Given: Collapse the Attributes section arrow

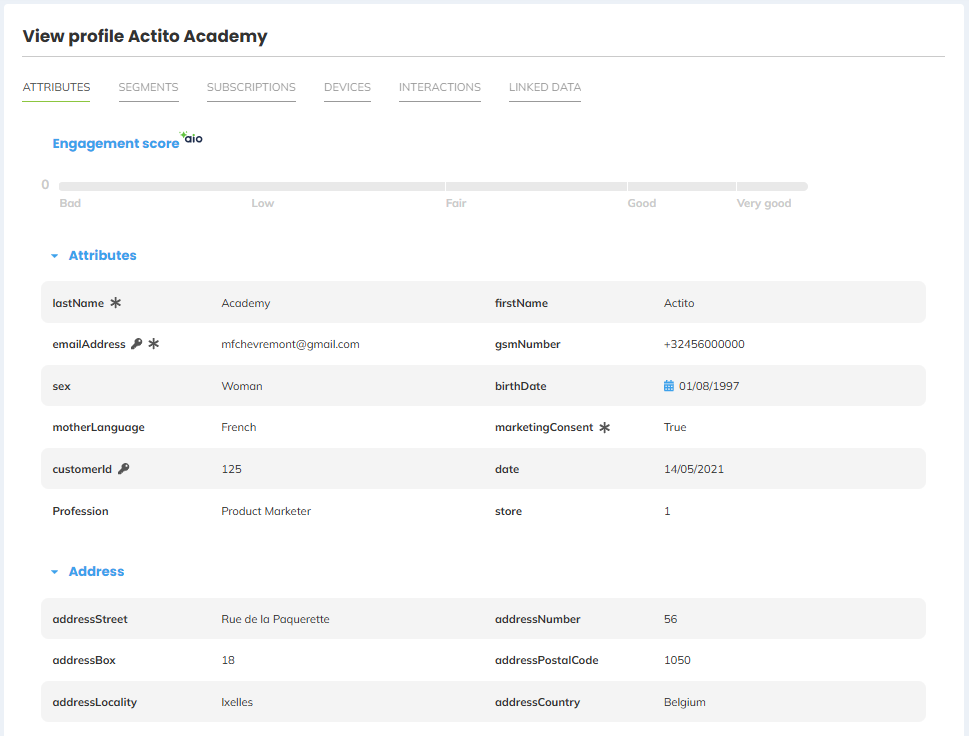Looking at the screenshot, I should click(x=54, y=256).
